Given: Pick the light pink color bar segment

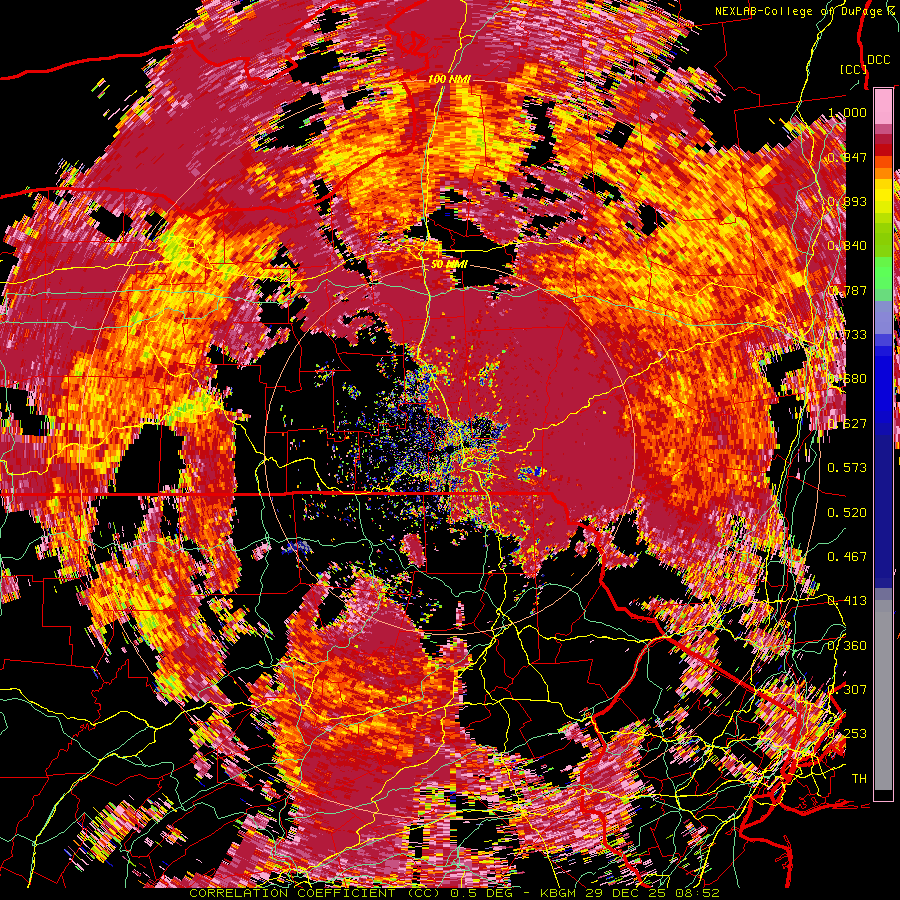Looking at the screenshot, I should [x=883, y=106].
